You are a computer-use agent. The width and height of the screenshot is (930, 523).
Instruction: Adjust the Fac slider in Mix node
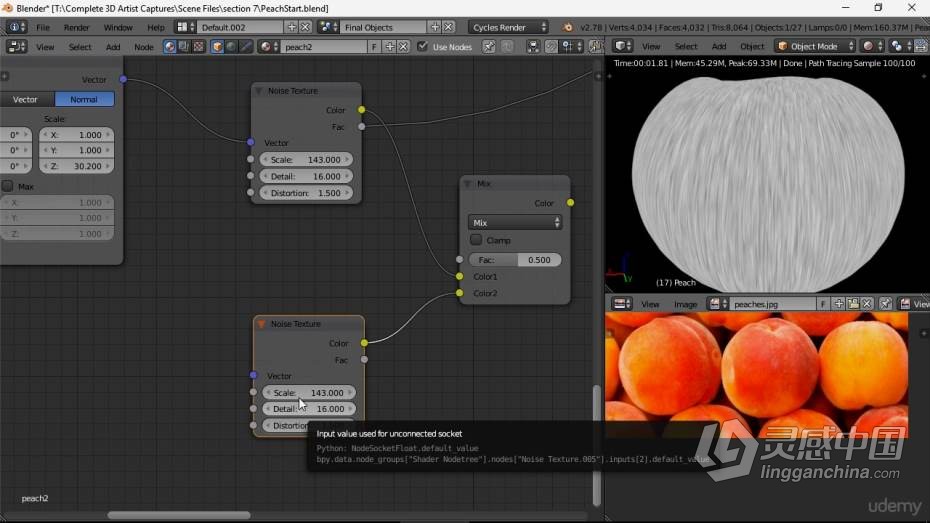tap(515, 260)
